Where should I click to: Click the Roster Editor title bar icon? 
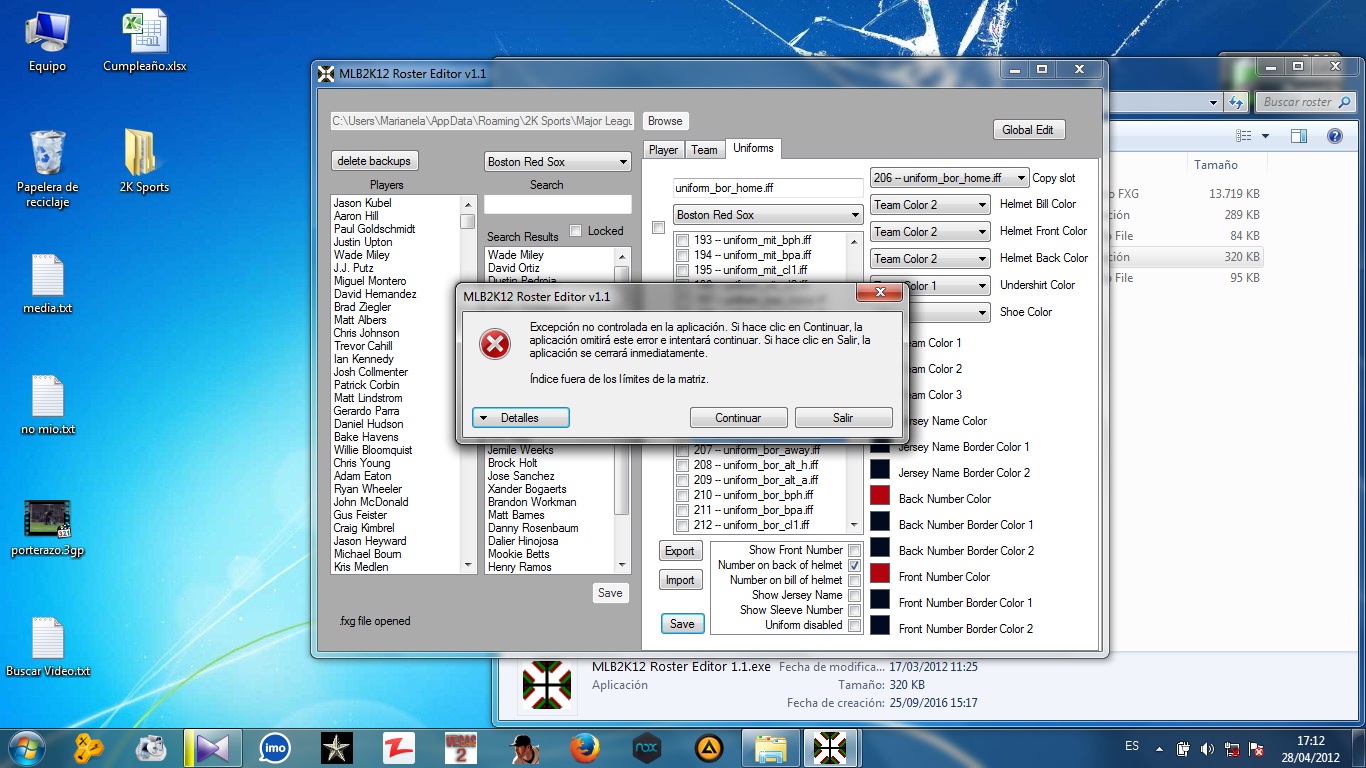(x=326, y=73)
